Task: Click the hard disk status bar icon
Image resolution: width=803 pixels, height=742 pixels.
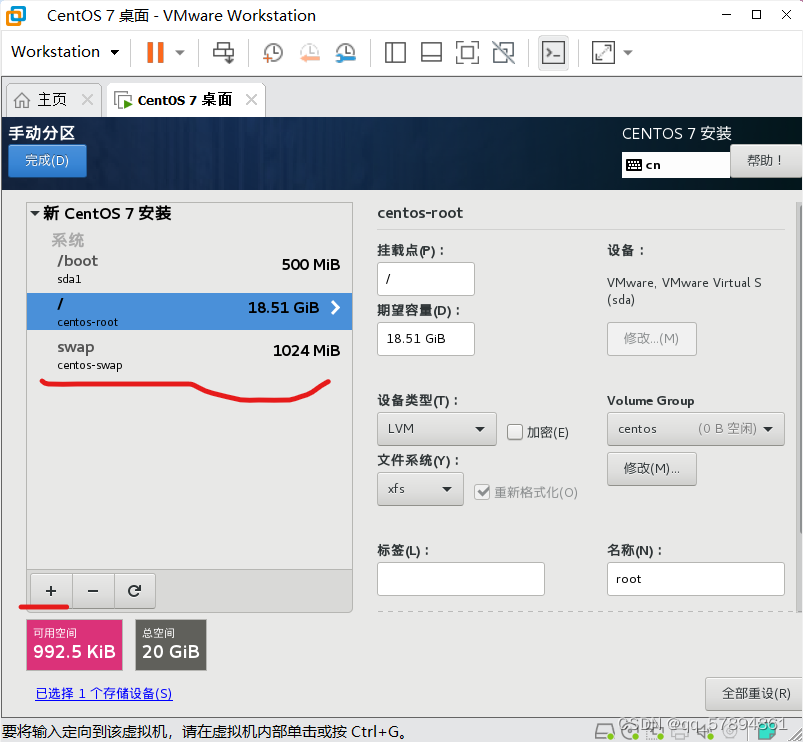Action: pyautogui.click(x=604, y=731)
